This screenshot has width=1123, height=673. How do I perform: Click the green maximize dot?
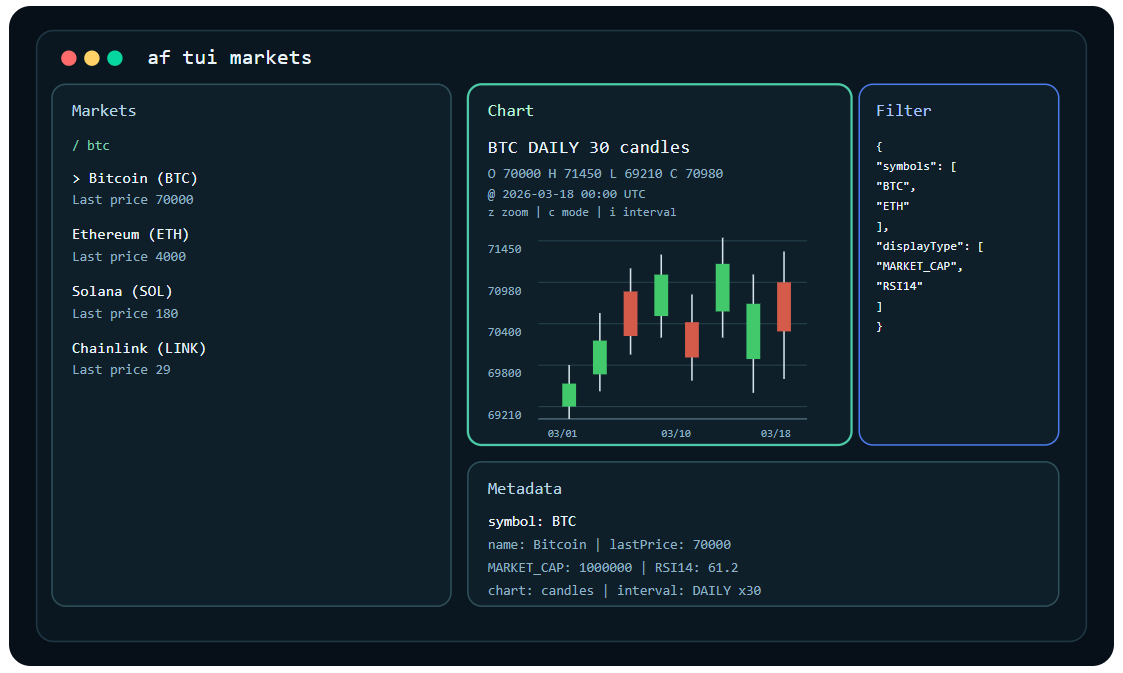click(115, 58)
